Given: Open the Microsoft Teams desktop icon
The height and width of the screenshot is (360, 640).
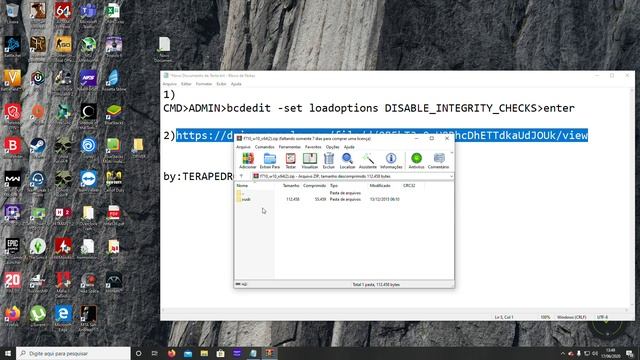Looking at the screenshot, I should [88, 12].
